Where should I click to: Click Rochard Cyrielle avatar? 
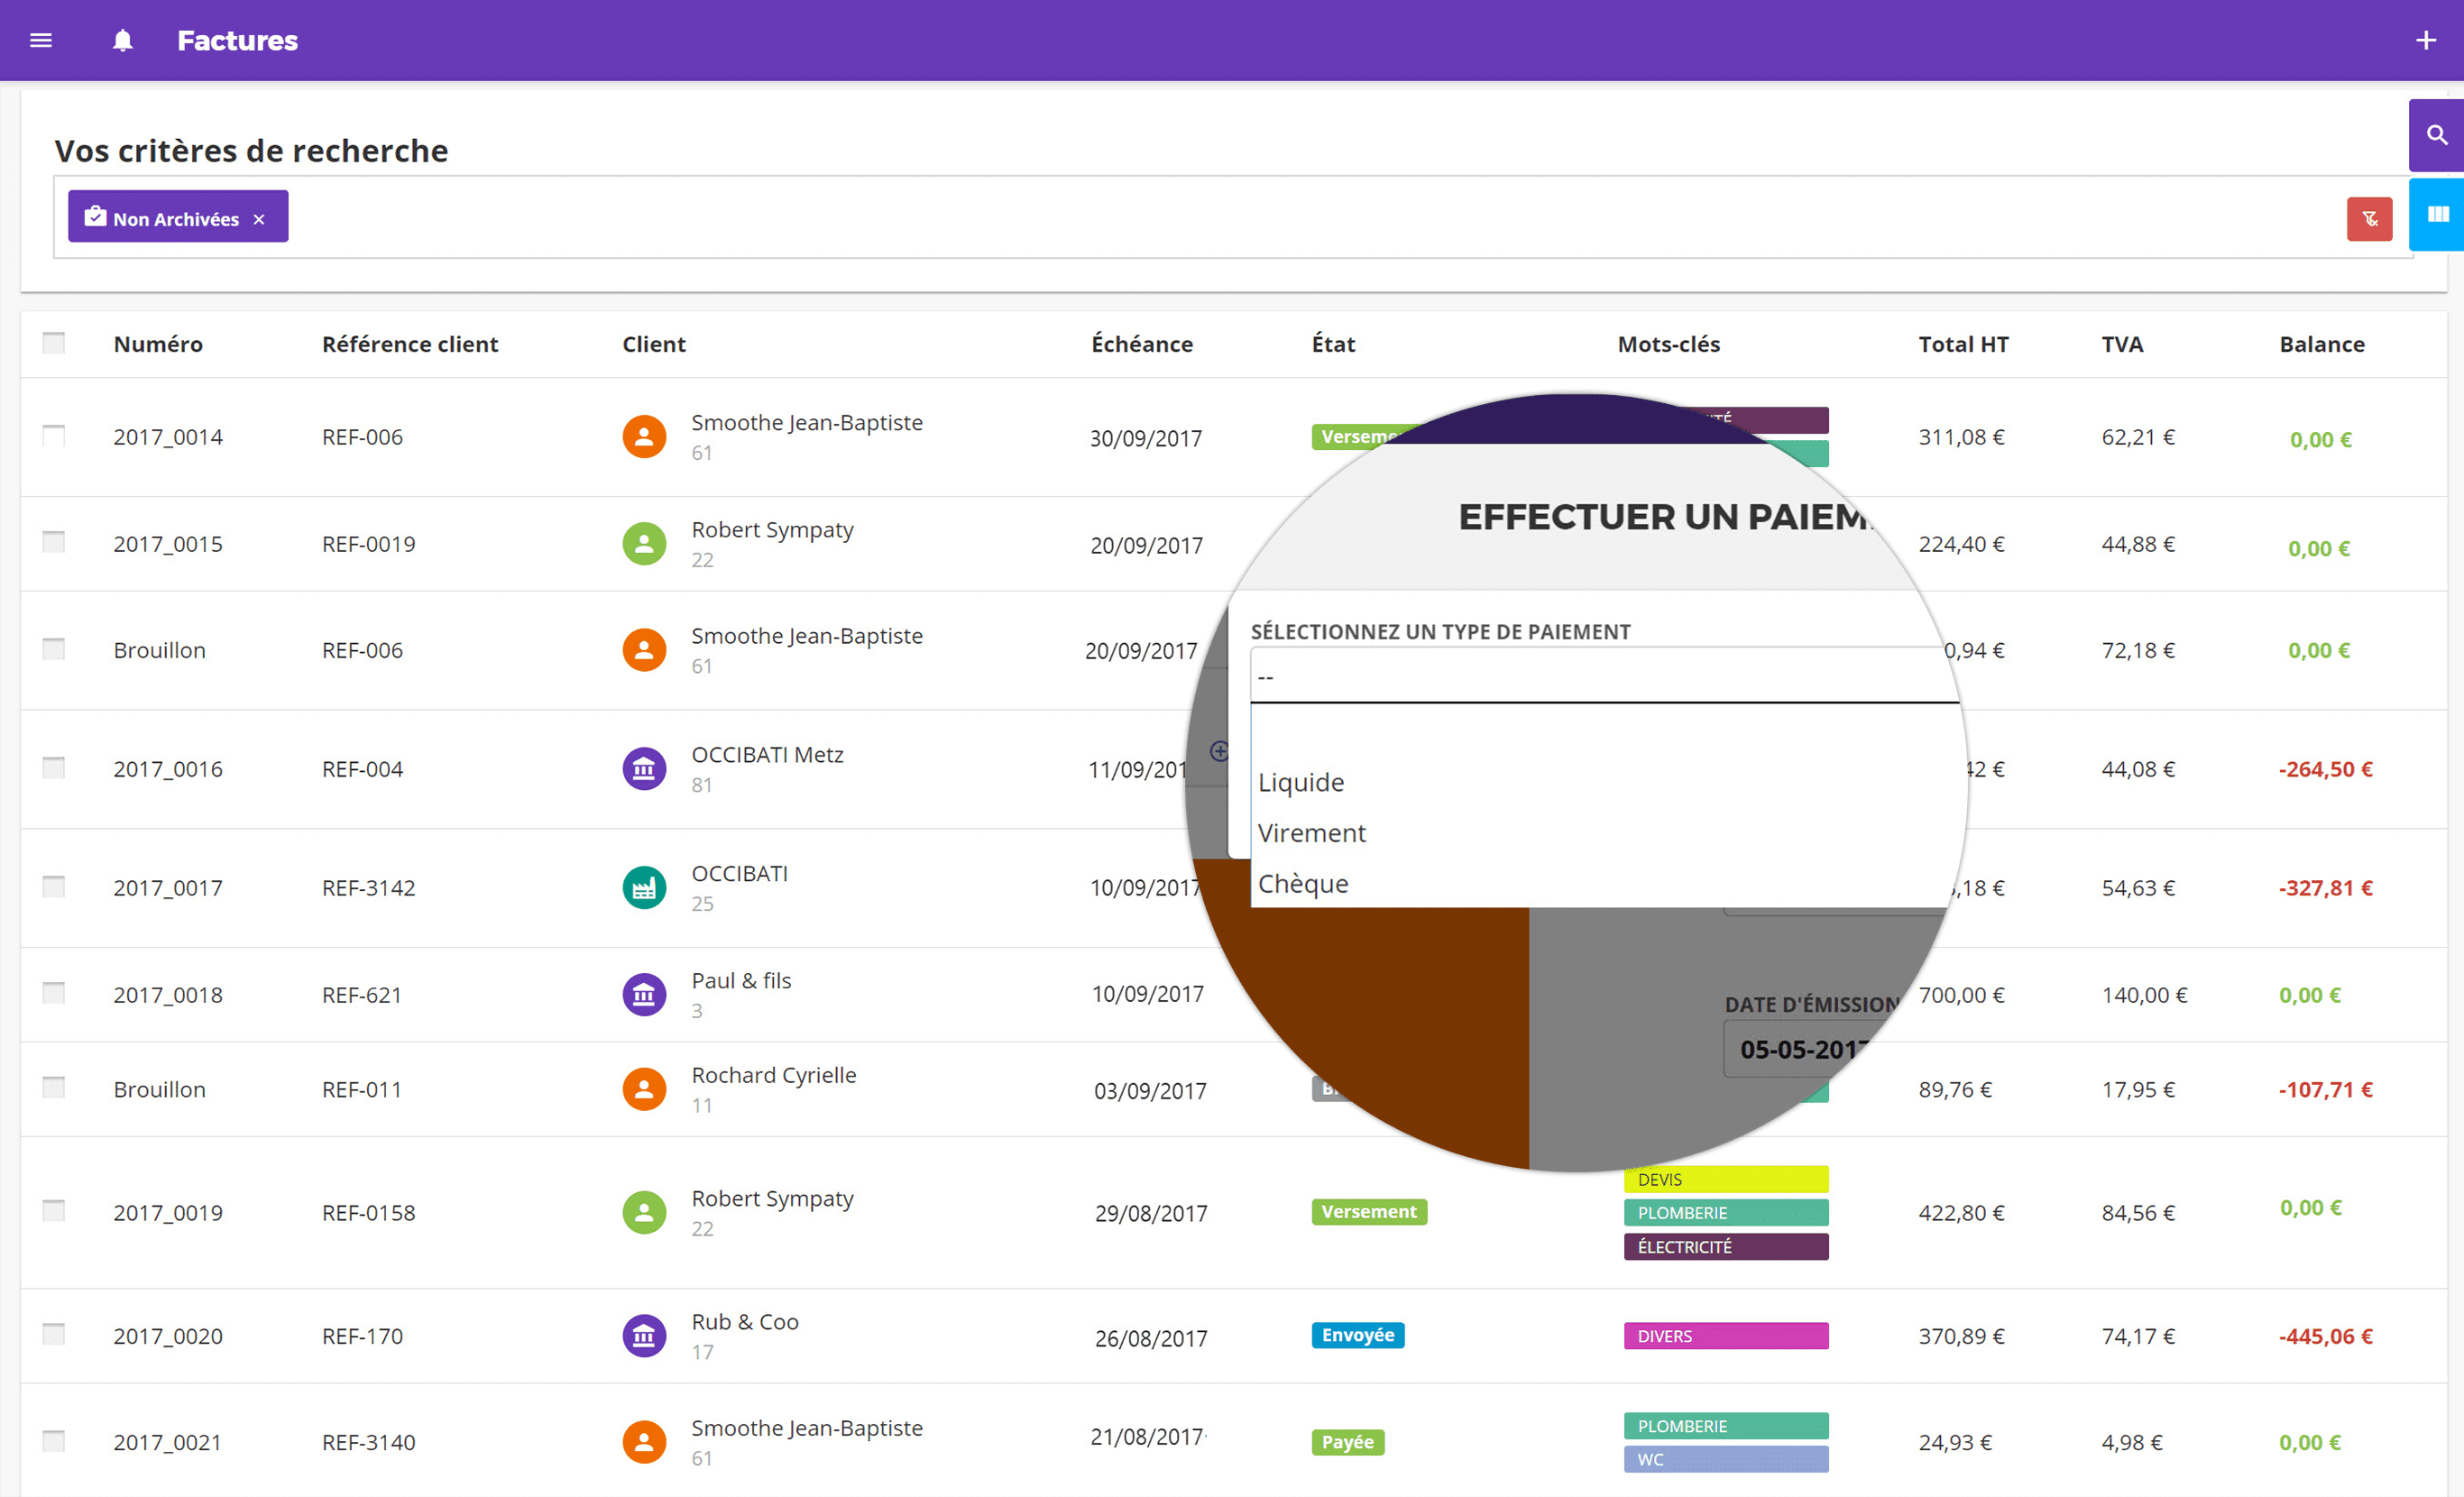coord(644,1089)
